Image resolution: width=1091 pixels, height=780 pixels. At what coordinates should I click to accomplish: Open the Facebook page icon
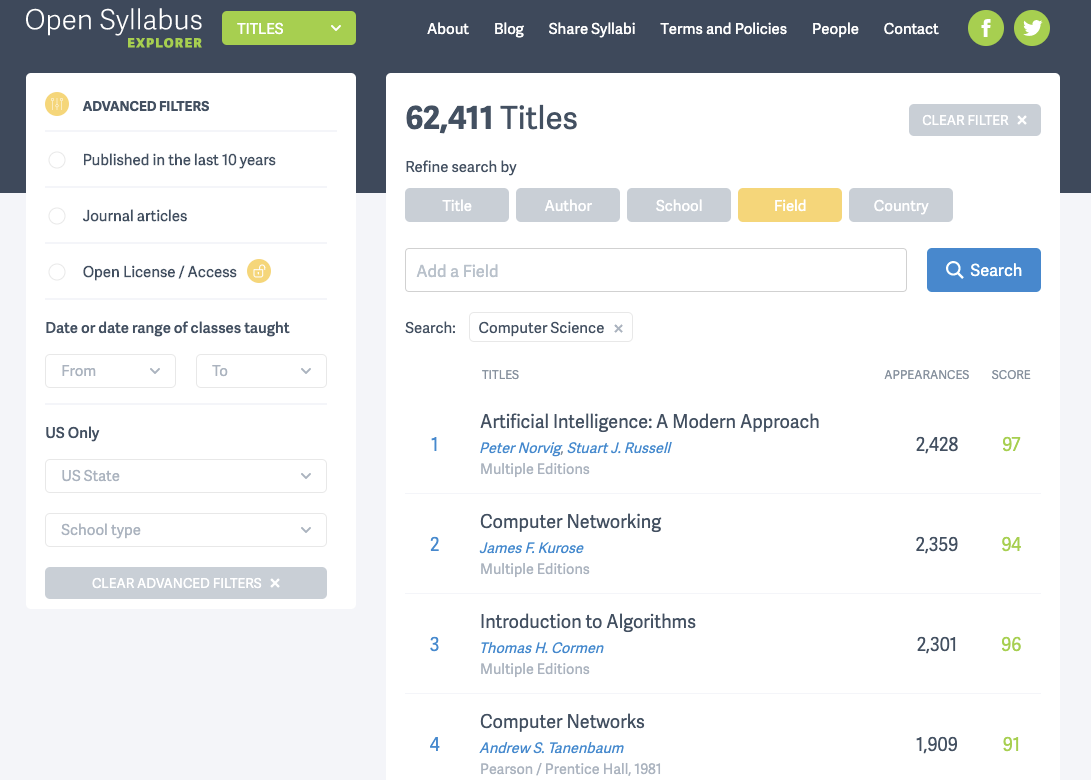click(985, 29)
